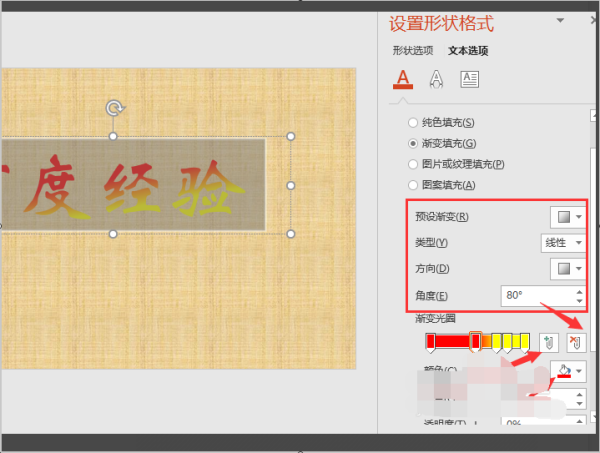
Task: Select the Text Fill & Outline icon
Action: click(403, 79)
